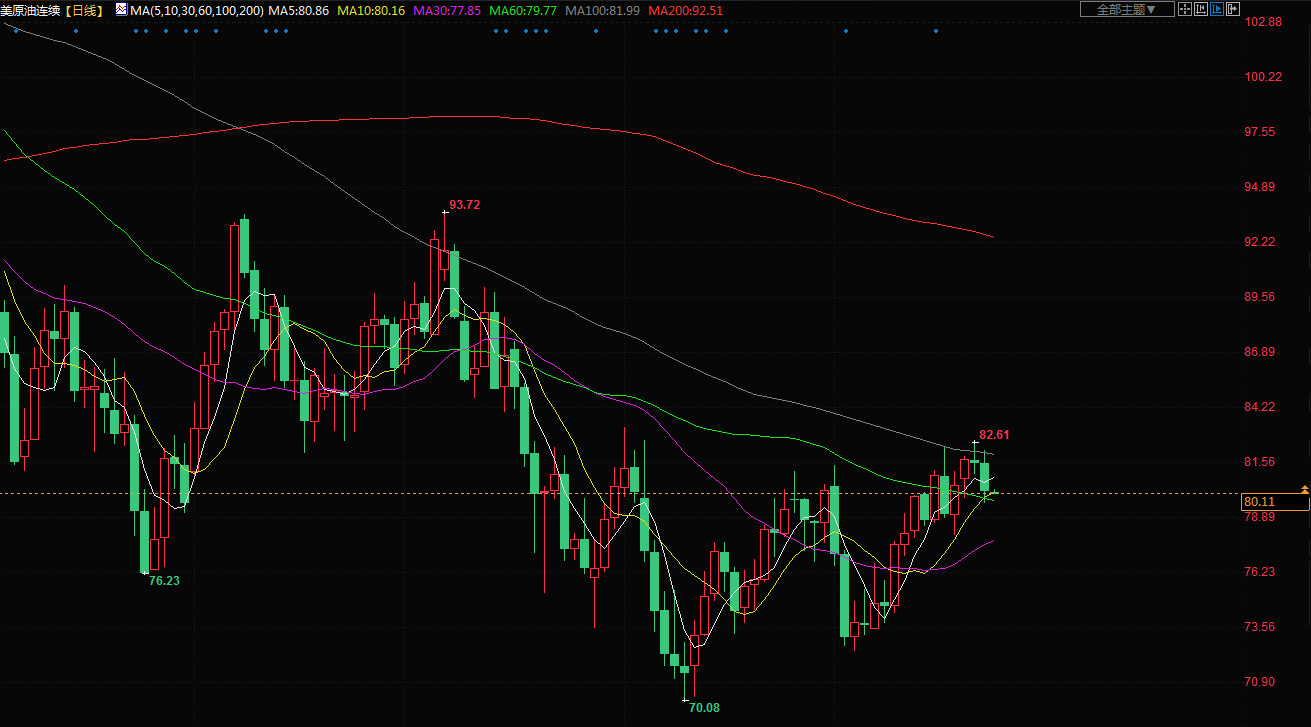Click the magenta MA30:77.85 legend label

pos(446,10)
